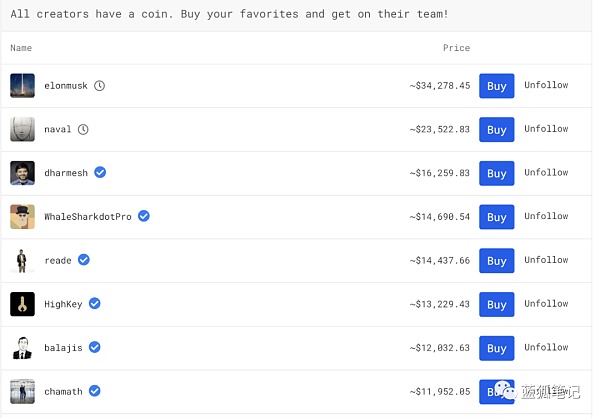The height and width of the screenshot is (418, 600).
Task: Click elonmusk's rocket avatar
Action: tap(22, 86)
